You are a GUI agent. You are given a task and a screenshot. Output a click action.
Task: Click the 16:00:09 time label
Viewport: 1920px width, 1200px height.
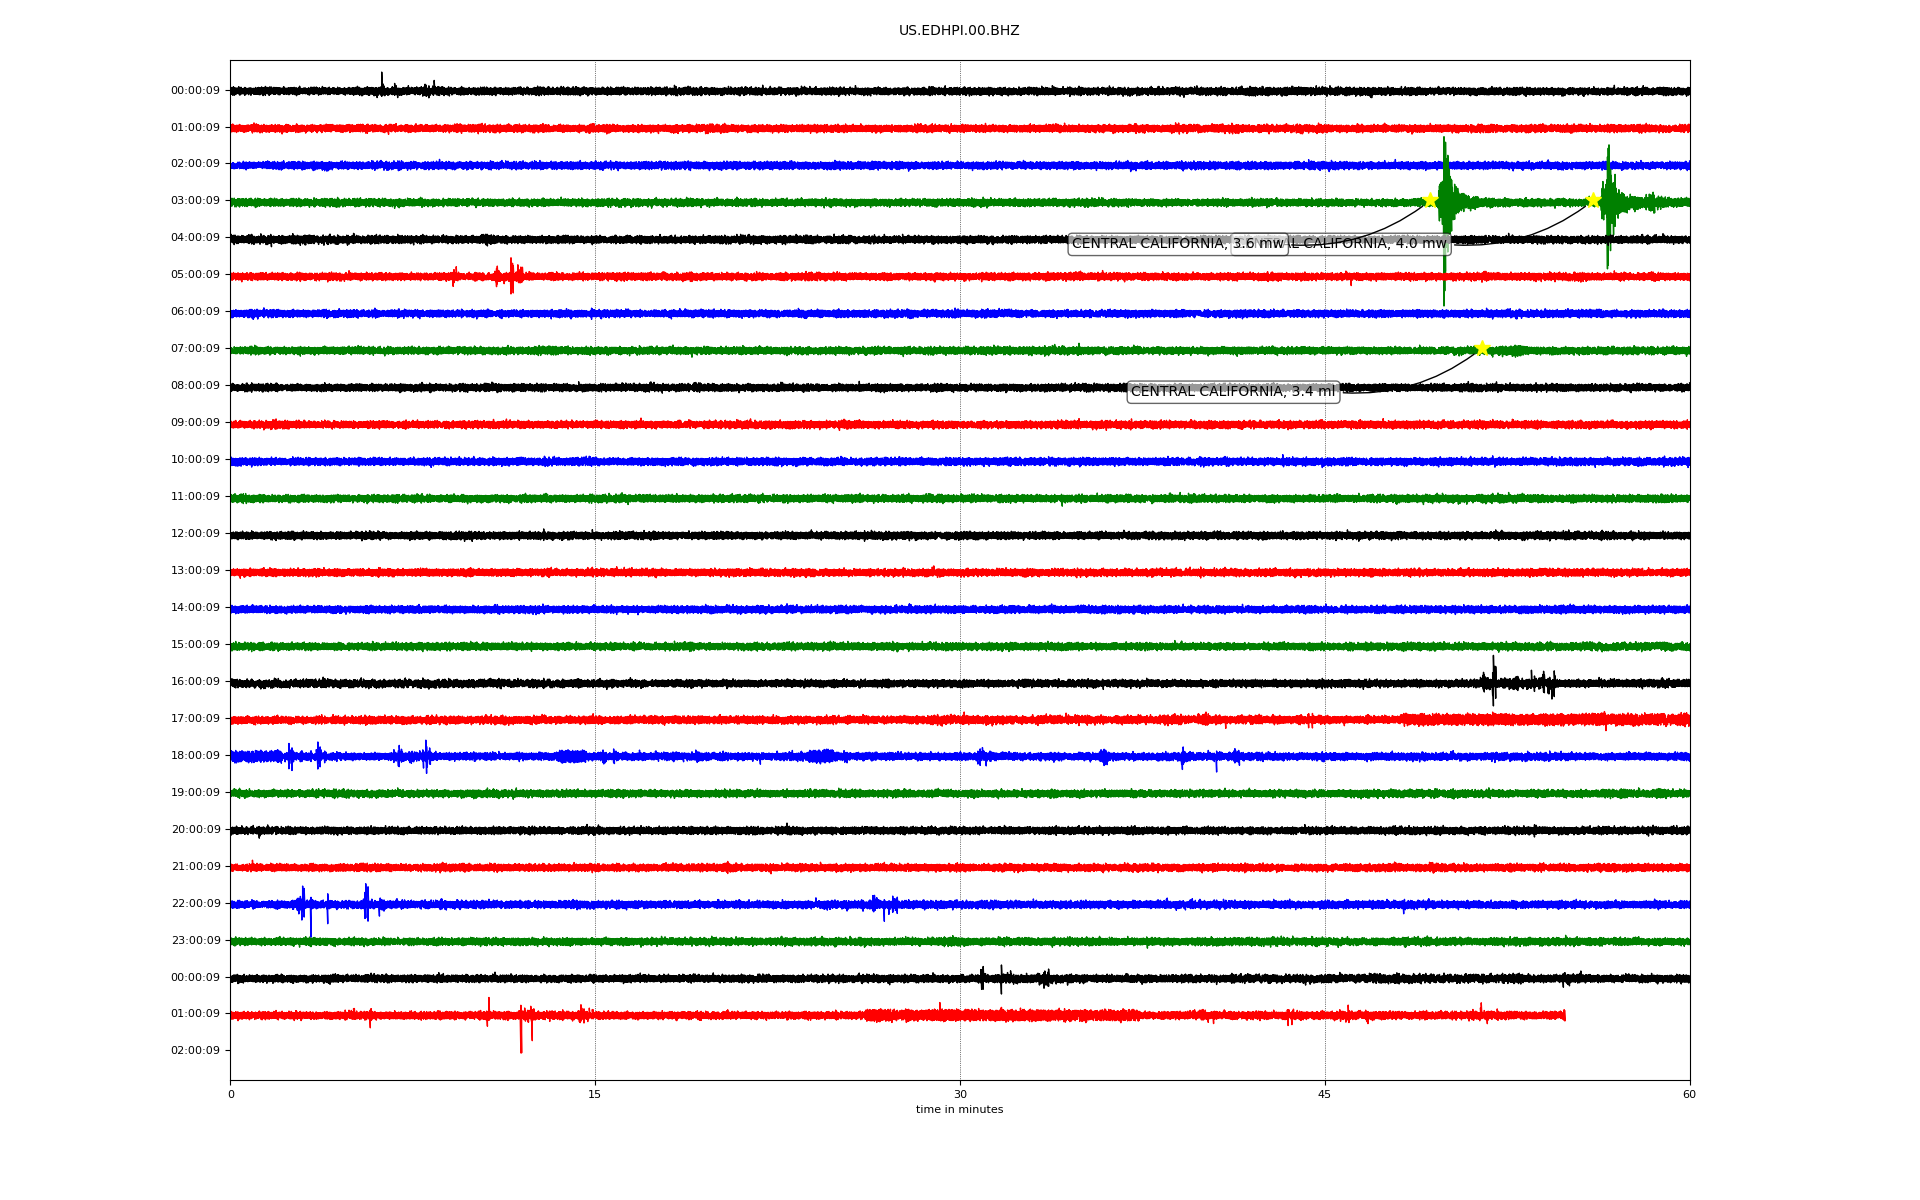195,682
